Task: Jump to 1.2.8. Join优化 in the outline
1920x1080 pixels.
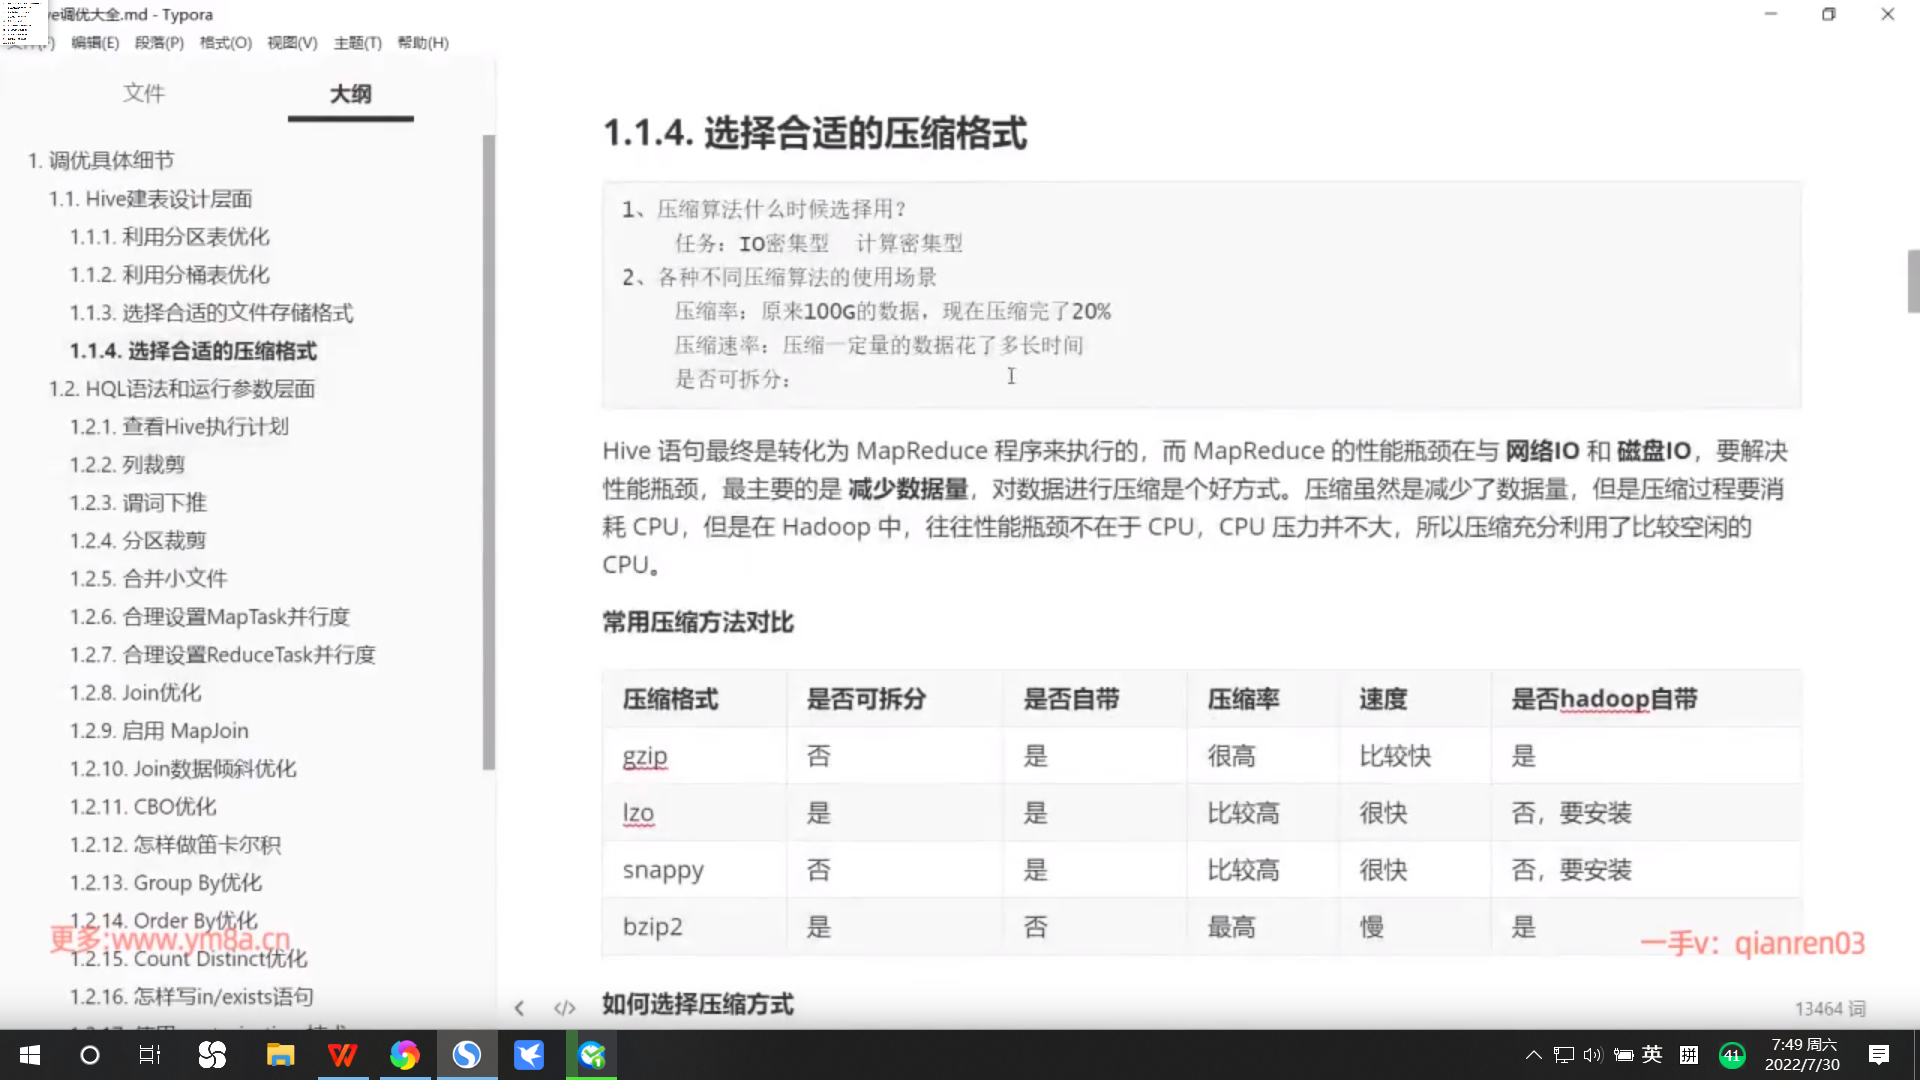Action: click(135, 693)
